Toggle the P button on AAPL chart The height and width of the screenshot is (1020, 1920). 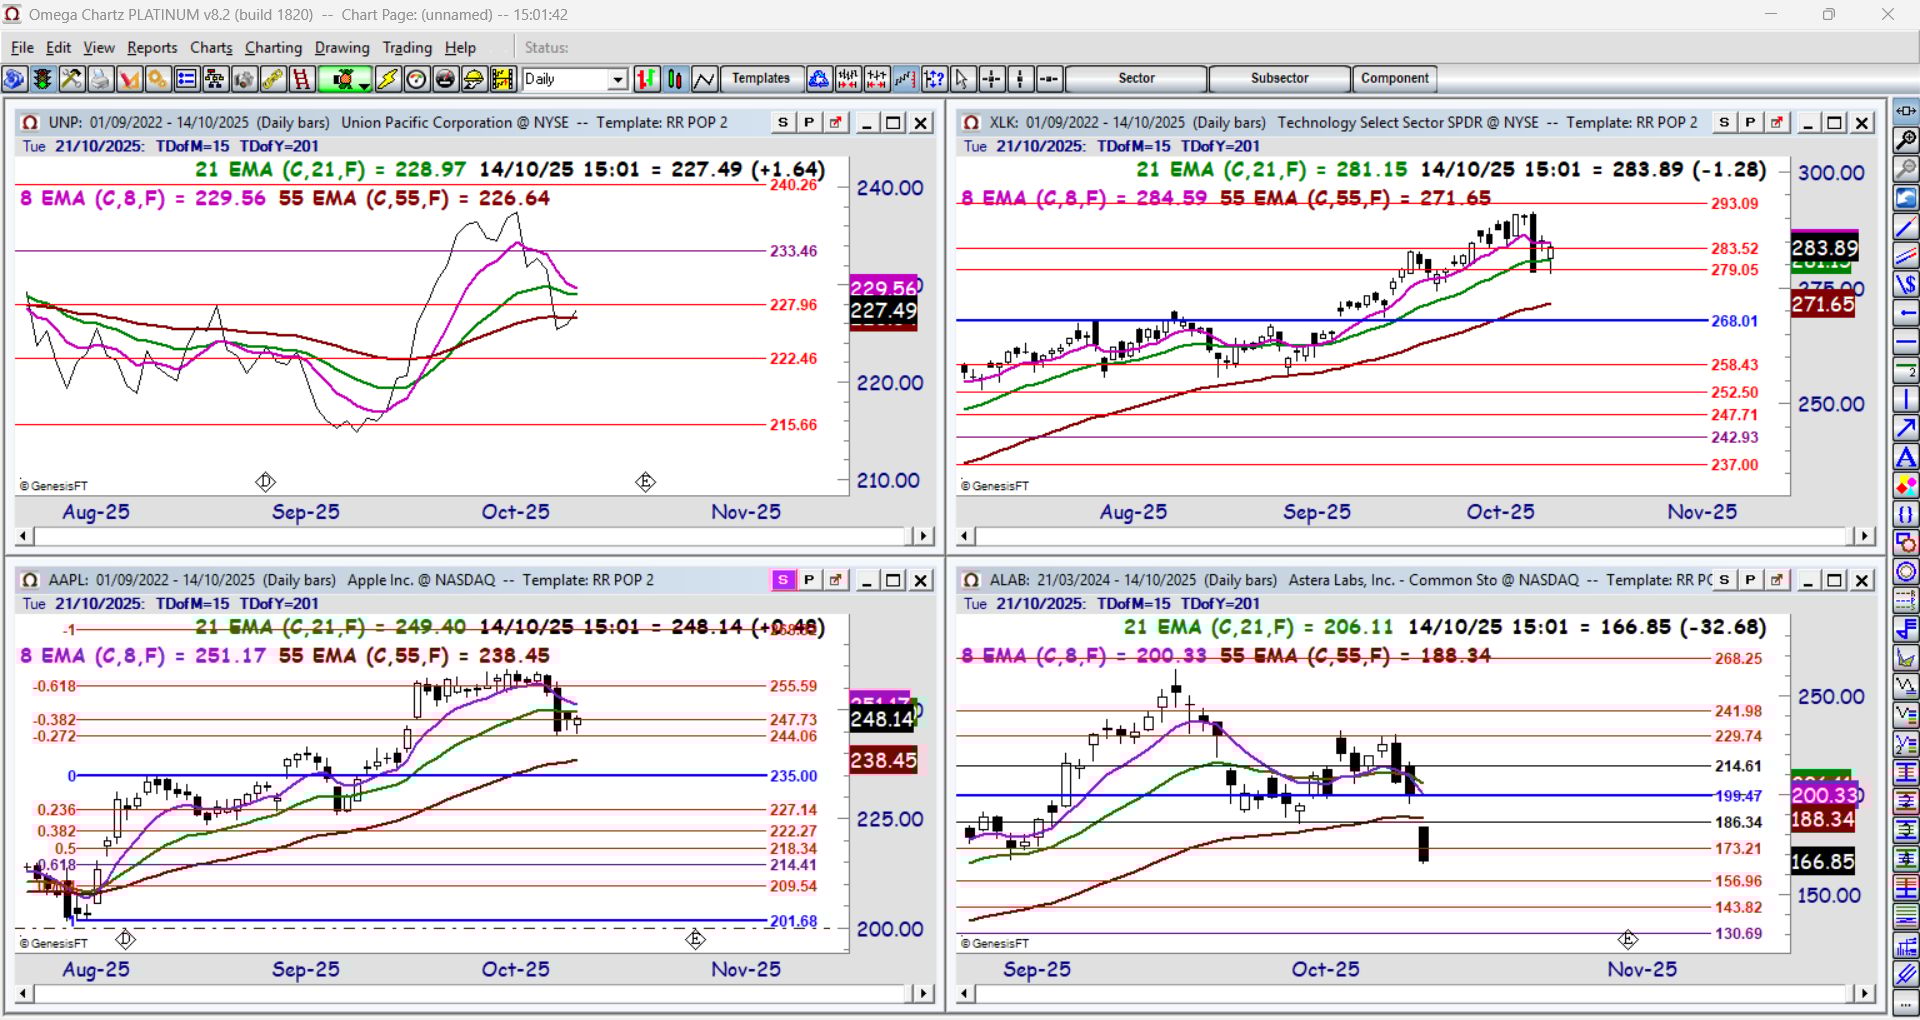[x=809, y=580]
